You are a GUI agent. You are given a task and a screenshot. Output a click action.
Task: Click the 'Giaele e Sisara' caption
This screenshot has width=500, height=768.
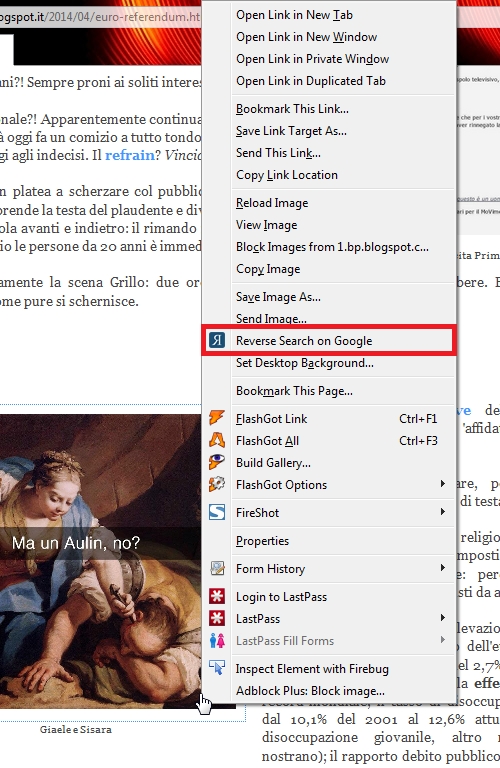pyautogui.click(x=76, y=729)
